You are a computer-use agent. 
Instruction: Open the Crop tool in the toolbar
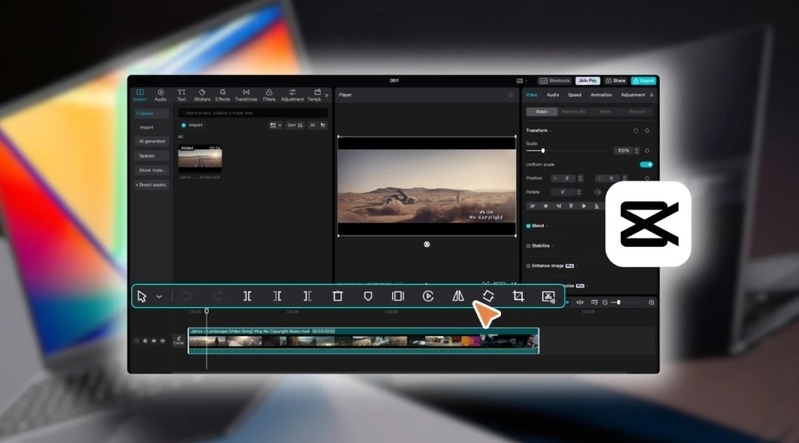click(518, 296)
